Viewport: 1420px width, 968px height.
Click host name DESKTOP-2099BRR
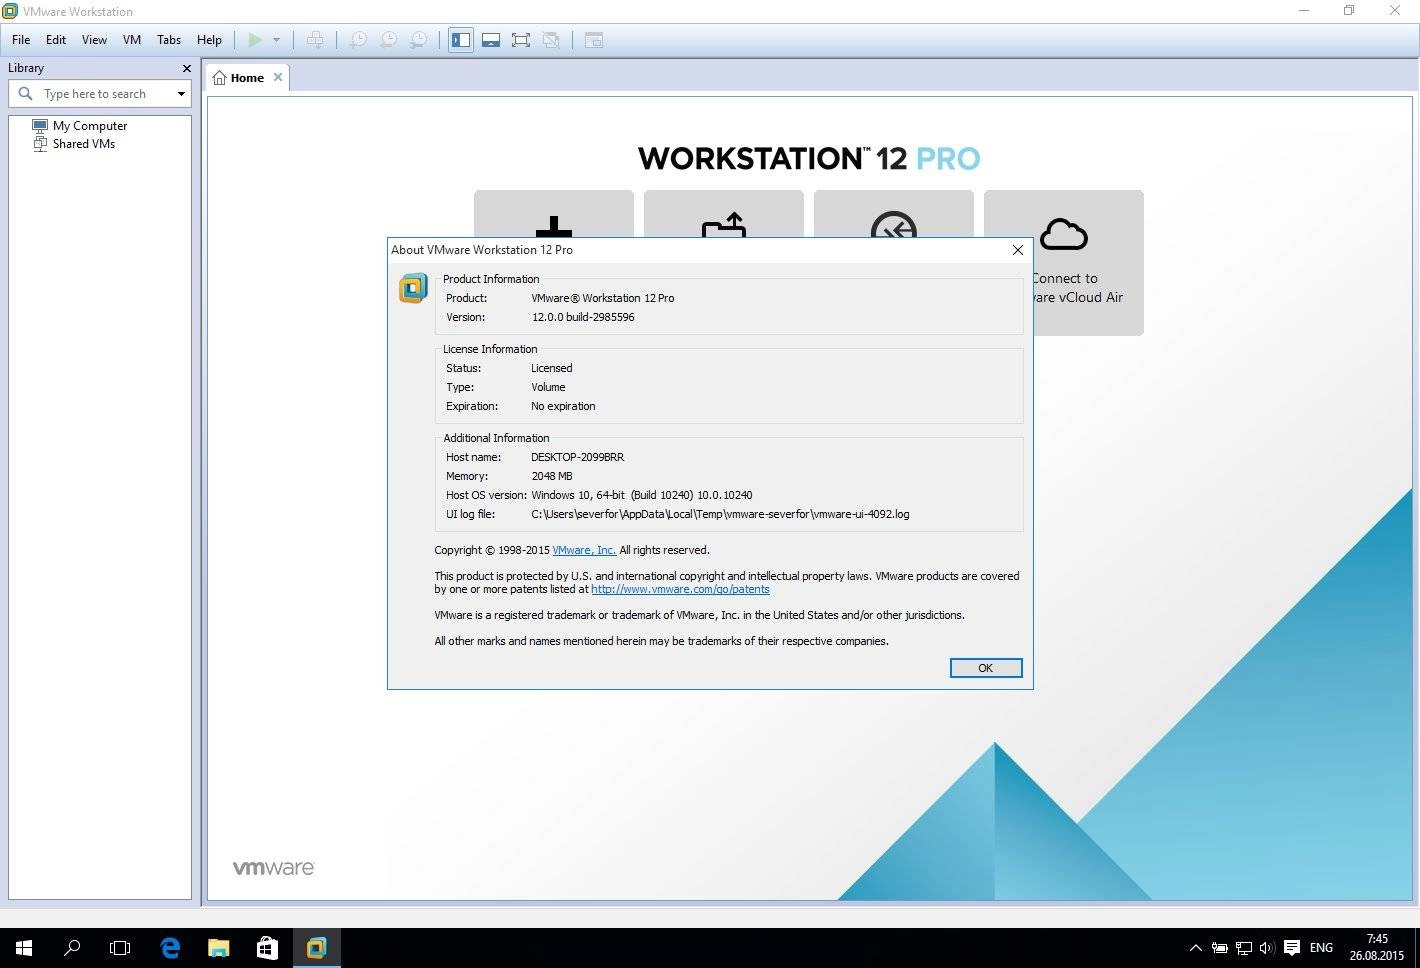pyautogui.click(x=577, y=457)
